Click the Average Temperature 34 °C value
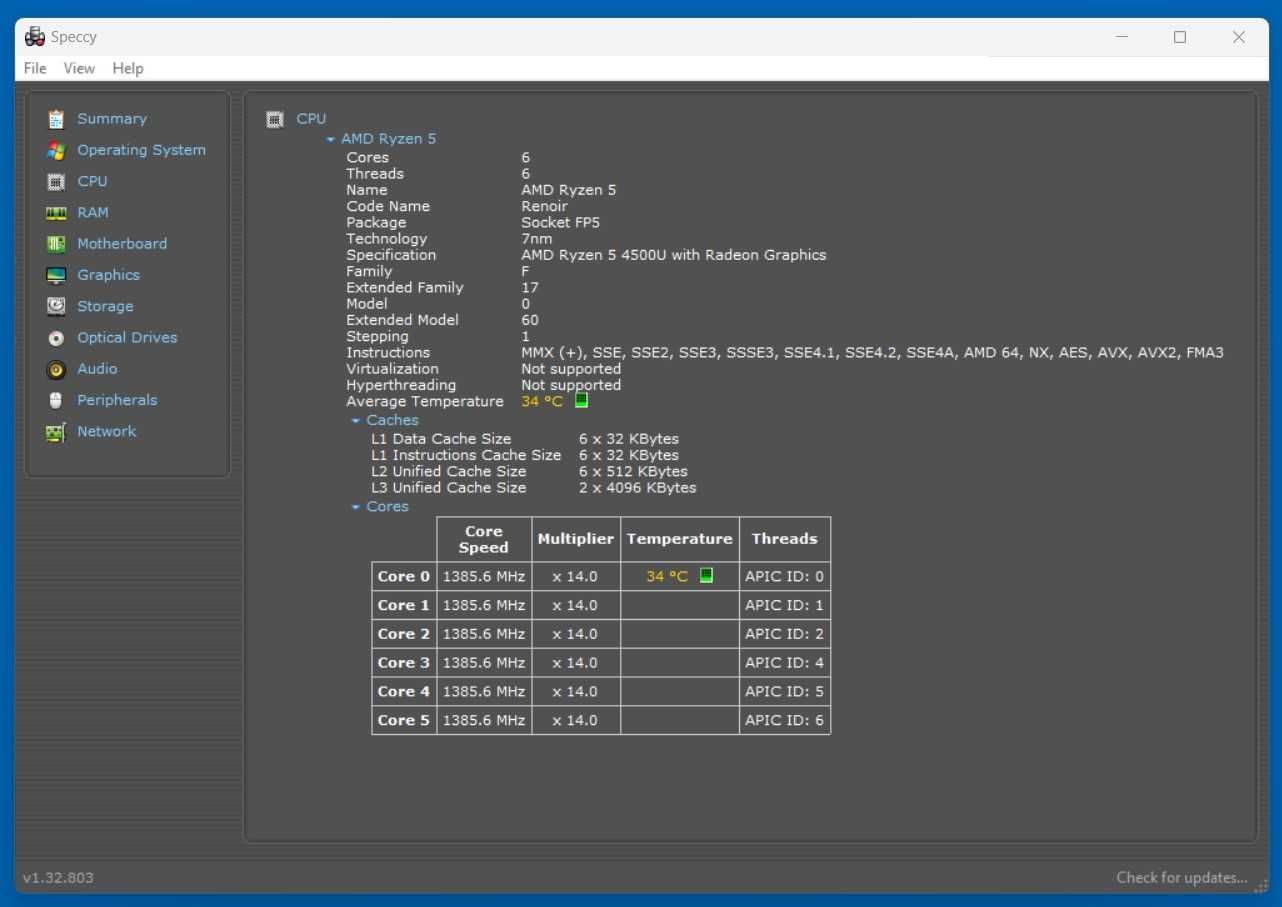 pyautogui.click(x=542, y=401)
